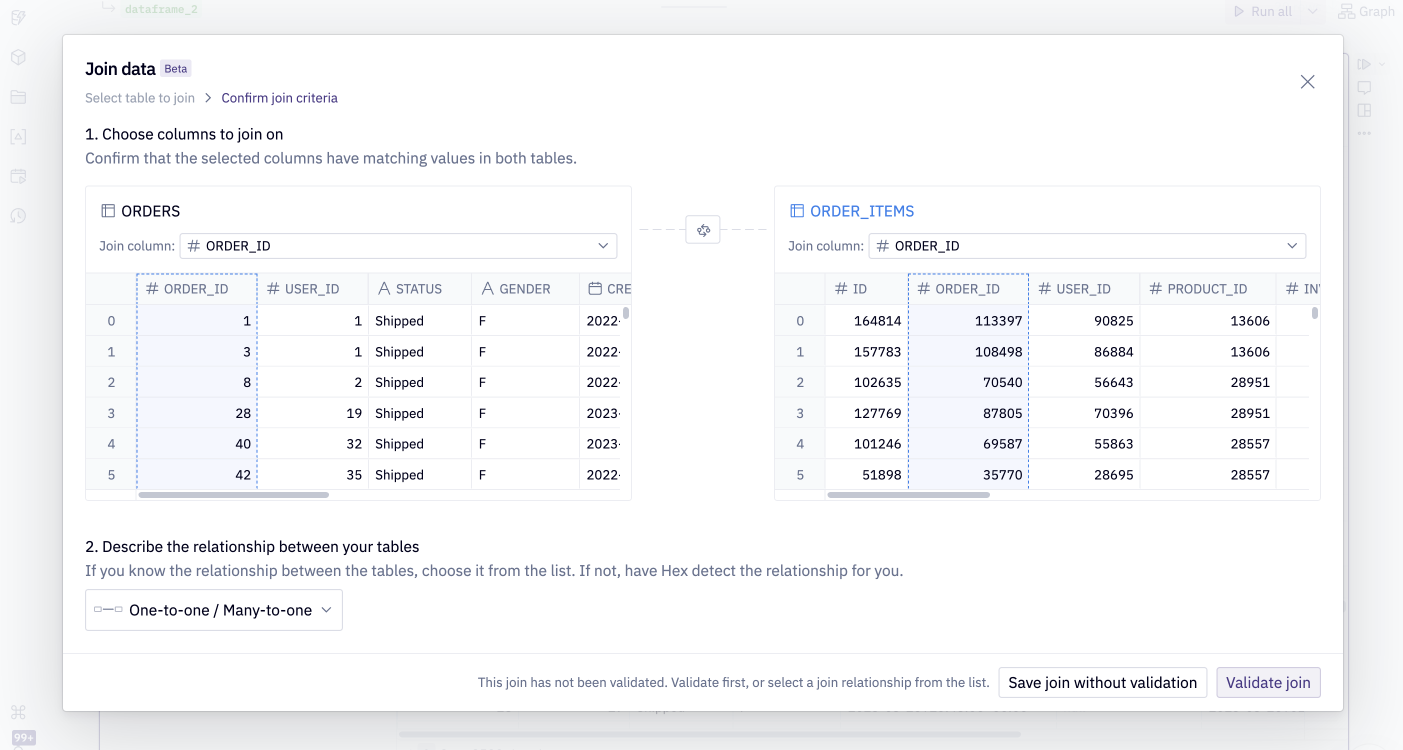
Task: Click the files icon in the left sidebar
Action: (18, 96)
